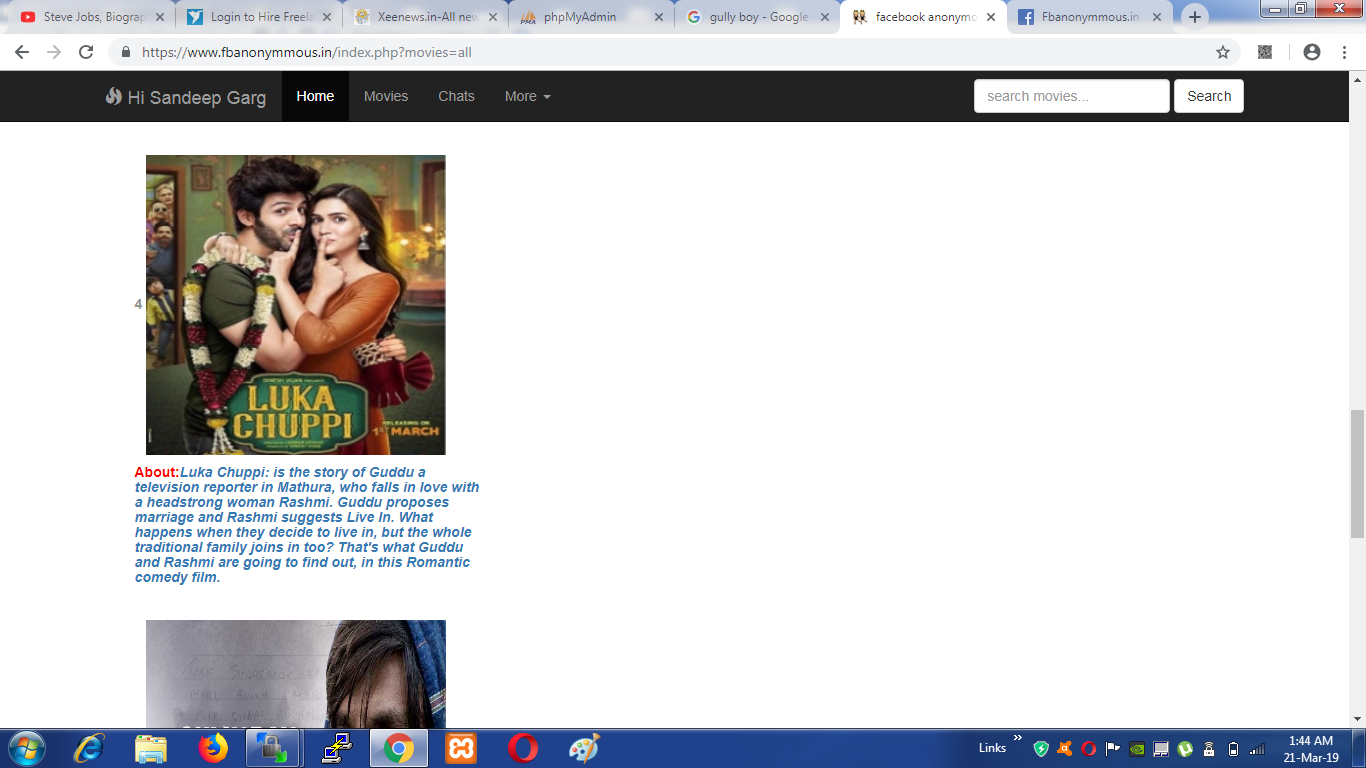Screen dimensions: 1366x768
Task: Close the gully boy Google tab
Action: [x=825, y=17]
